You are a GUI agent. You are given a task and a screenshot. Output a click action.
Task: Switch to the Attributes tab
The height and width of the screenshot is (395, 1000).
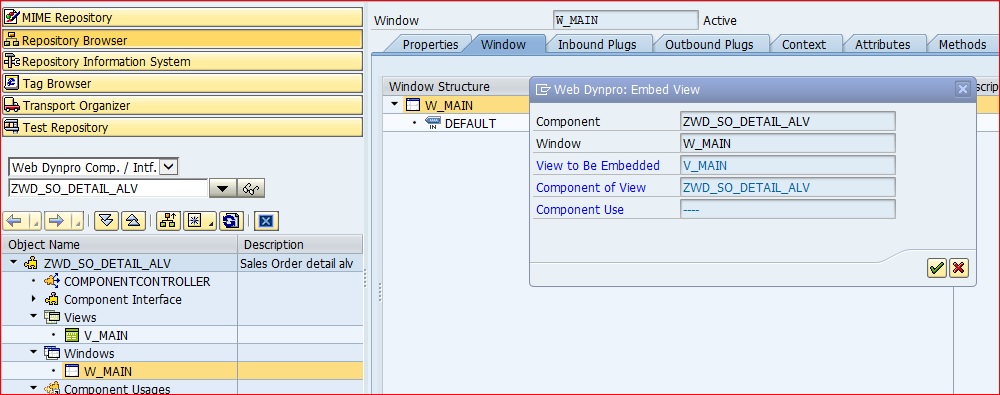[x=883, y=44]
